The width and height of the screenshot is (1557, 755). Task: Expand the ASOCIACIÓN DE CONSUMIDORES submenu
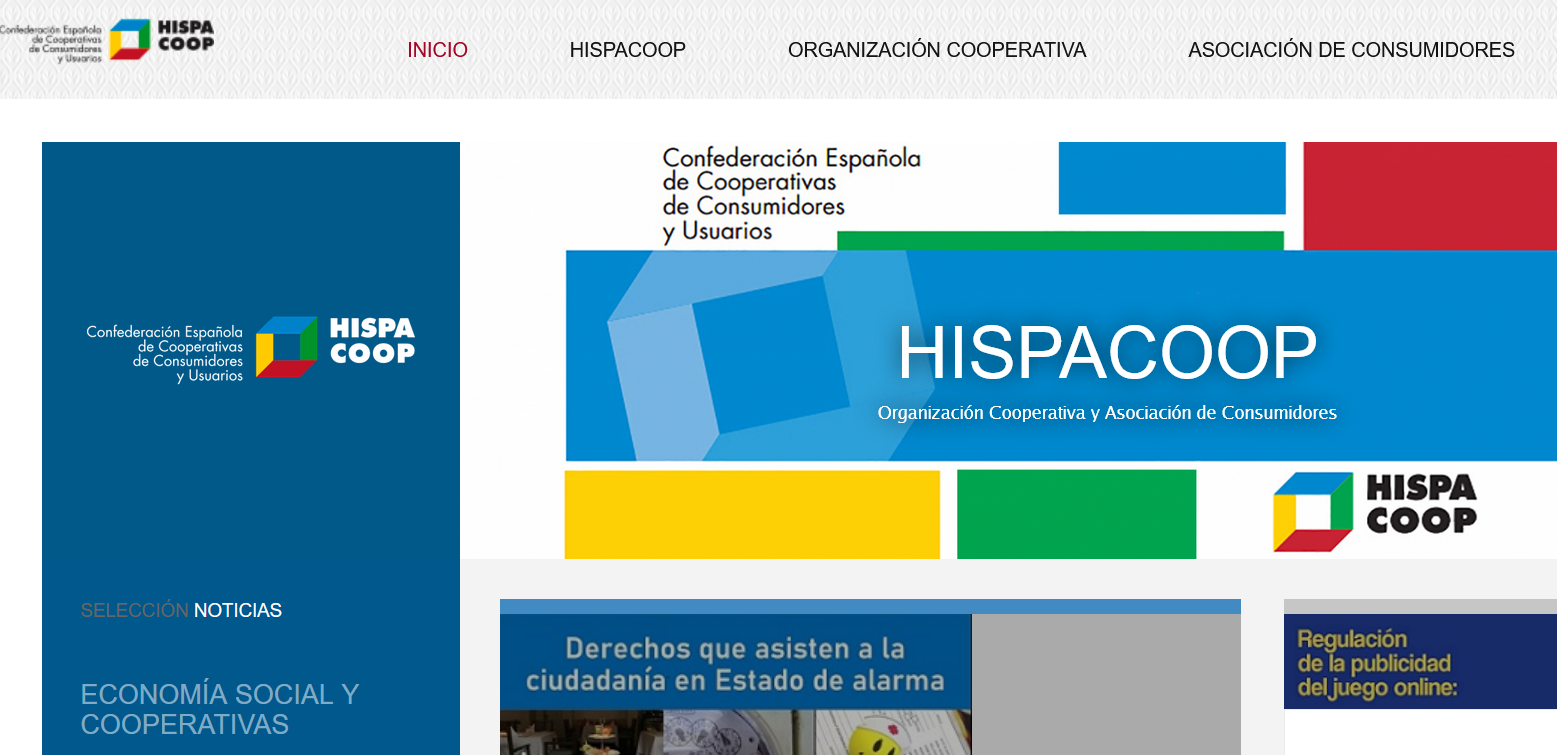point(1350,49)
